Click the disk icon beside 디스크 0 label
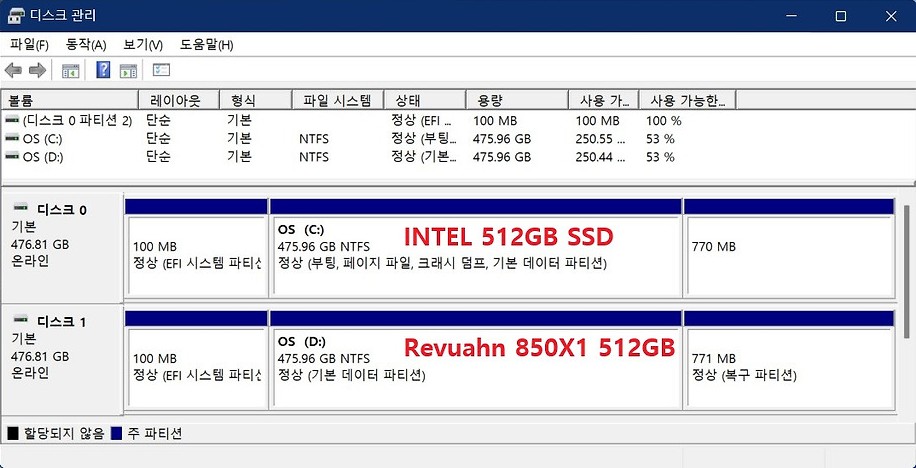The image size is (916, 468). [22, 207]
